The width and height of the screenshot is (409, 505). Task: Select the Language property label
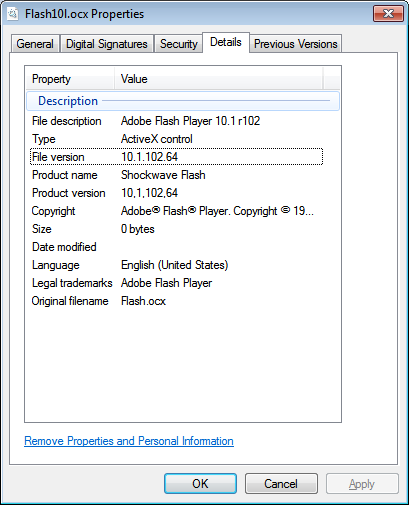[x=56, y=265]
